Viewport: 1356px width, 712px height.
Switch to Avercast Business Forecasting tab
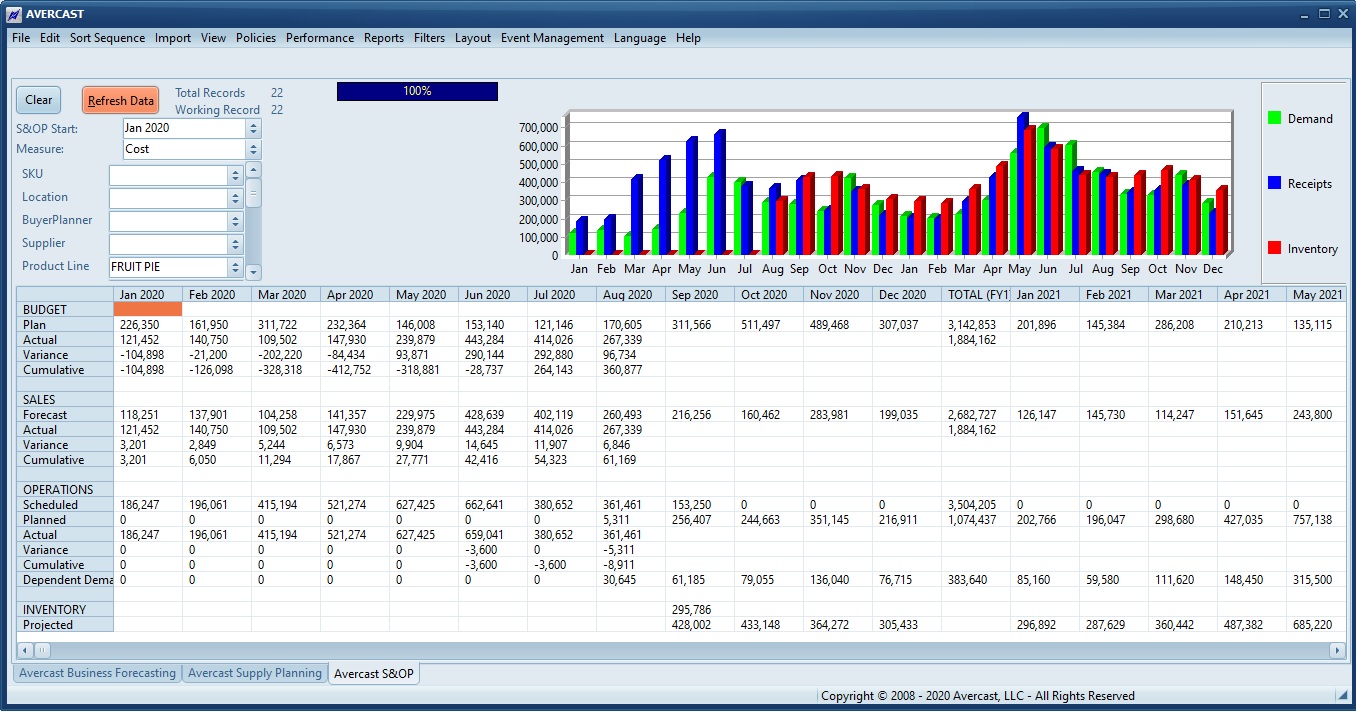97,673
